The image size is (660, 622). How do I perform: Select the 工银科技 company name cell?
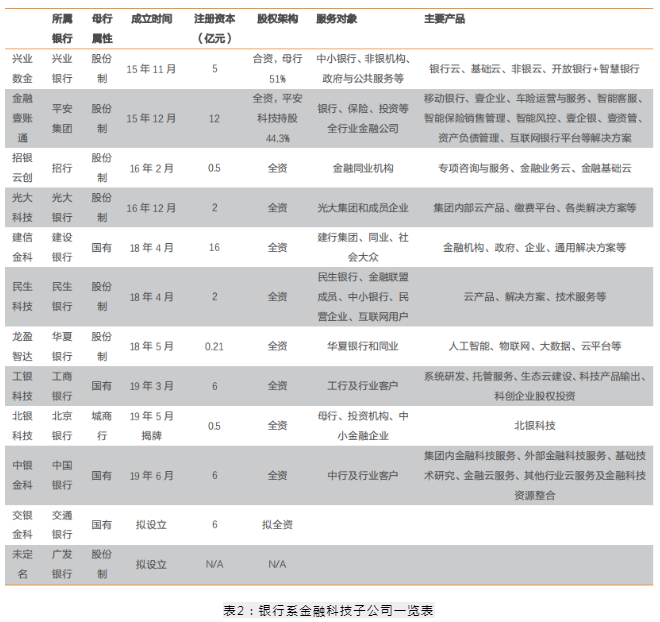(x=22, y=386)
